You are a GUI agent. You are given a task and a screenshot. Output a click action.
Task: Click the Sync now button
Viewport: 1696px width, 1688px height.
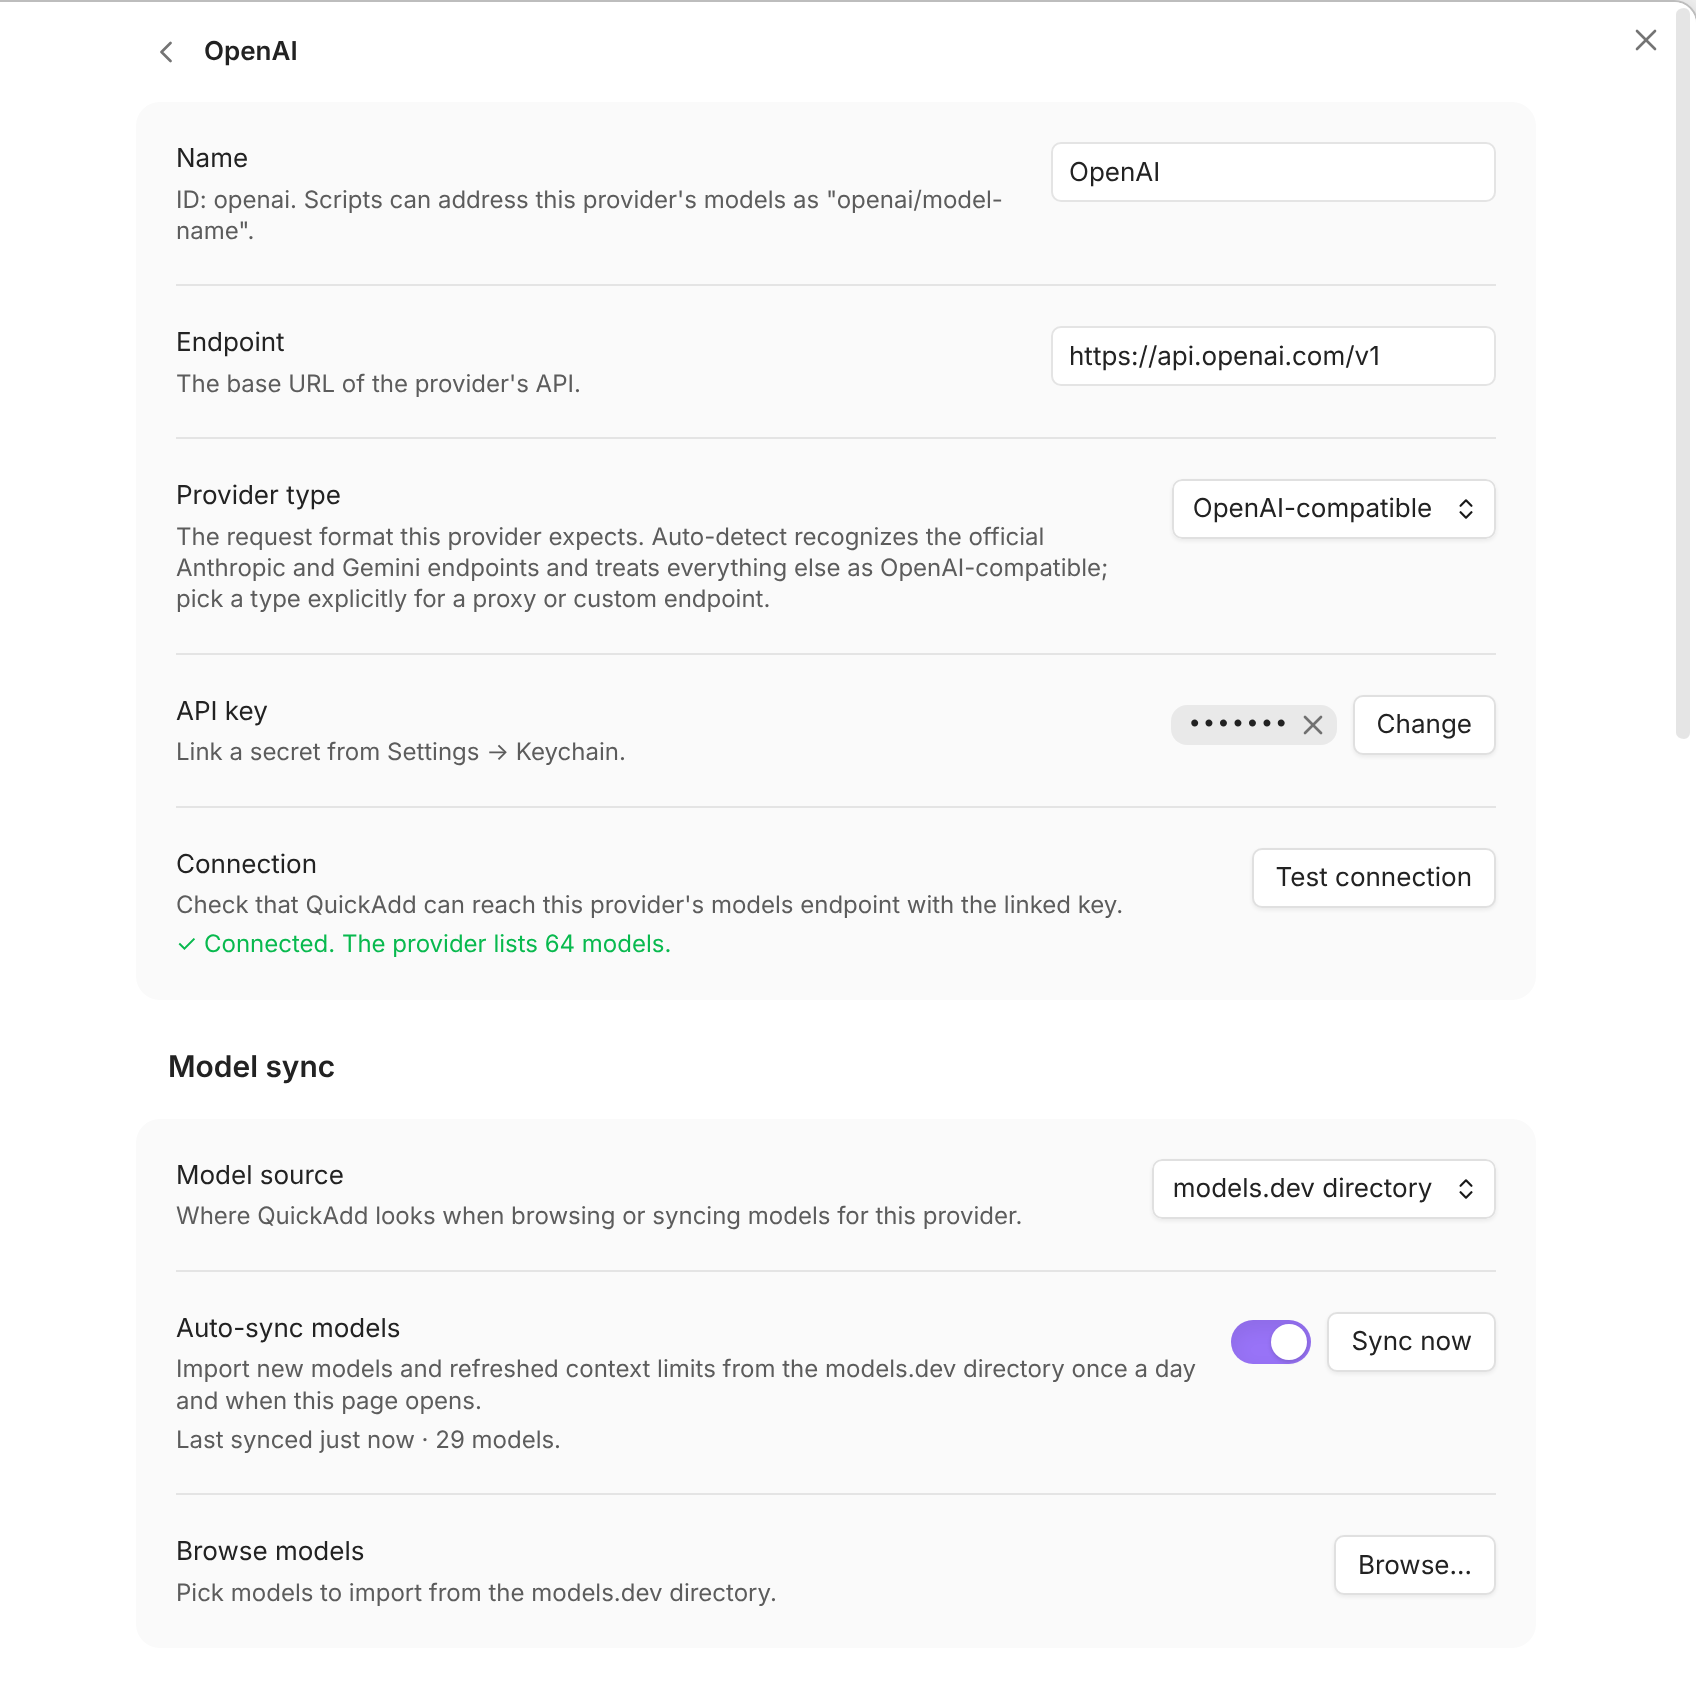point(1411,1342)
